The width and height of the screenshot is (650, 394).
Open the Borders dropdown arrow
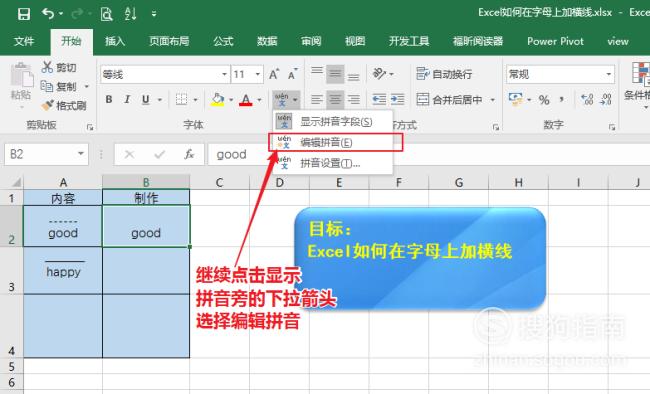pyautogui.click(x=195, y=100)
